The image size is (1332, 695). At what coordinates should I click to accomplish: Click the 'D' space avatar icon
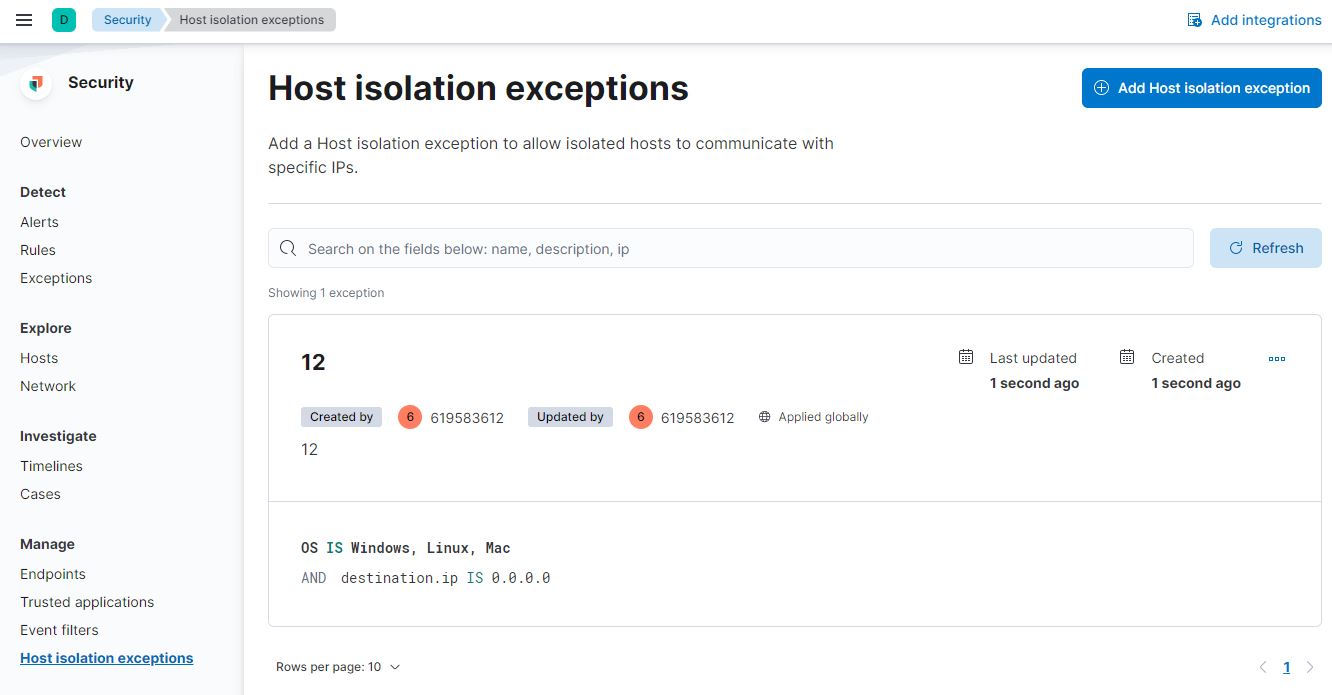[64, 19]
